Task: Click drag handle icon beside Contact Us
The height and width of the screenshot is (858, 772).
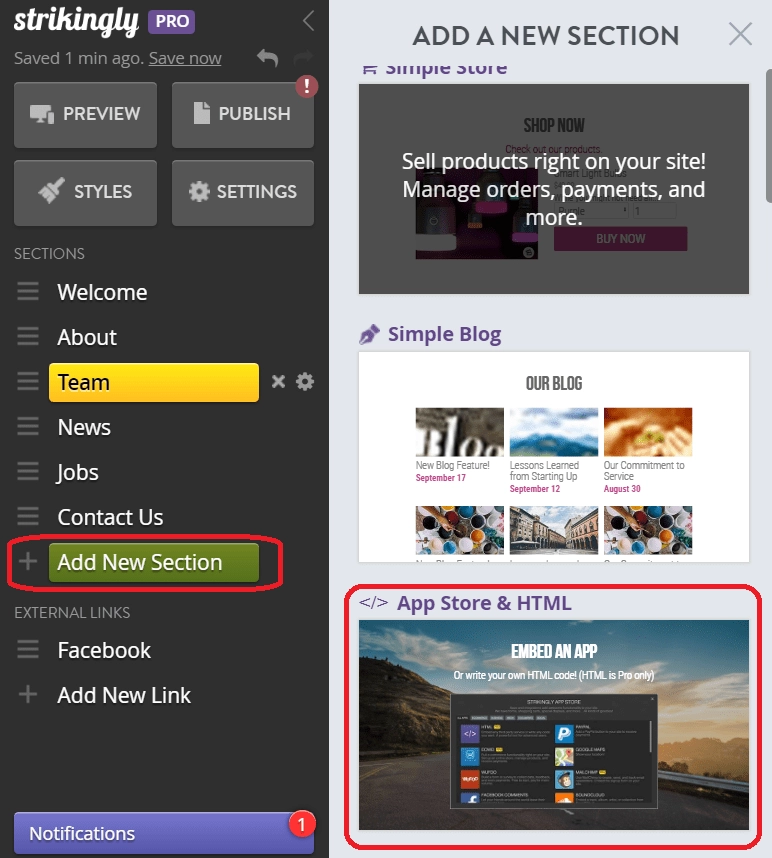Action: point(28,516)
